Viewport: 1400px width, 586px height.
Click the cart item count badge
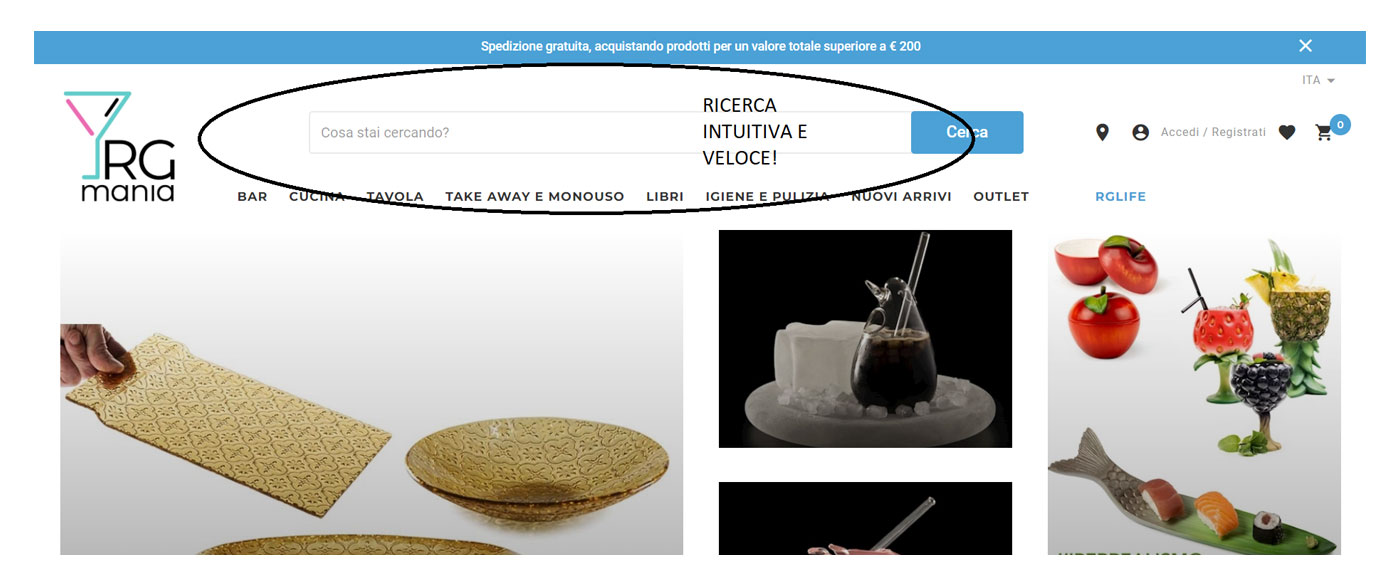coord(1340,124)
